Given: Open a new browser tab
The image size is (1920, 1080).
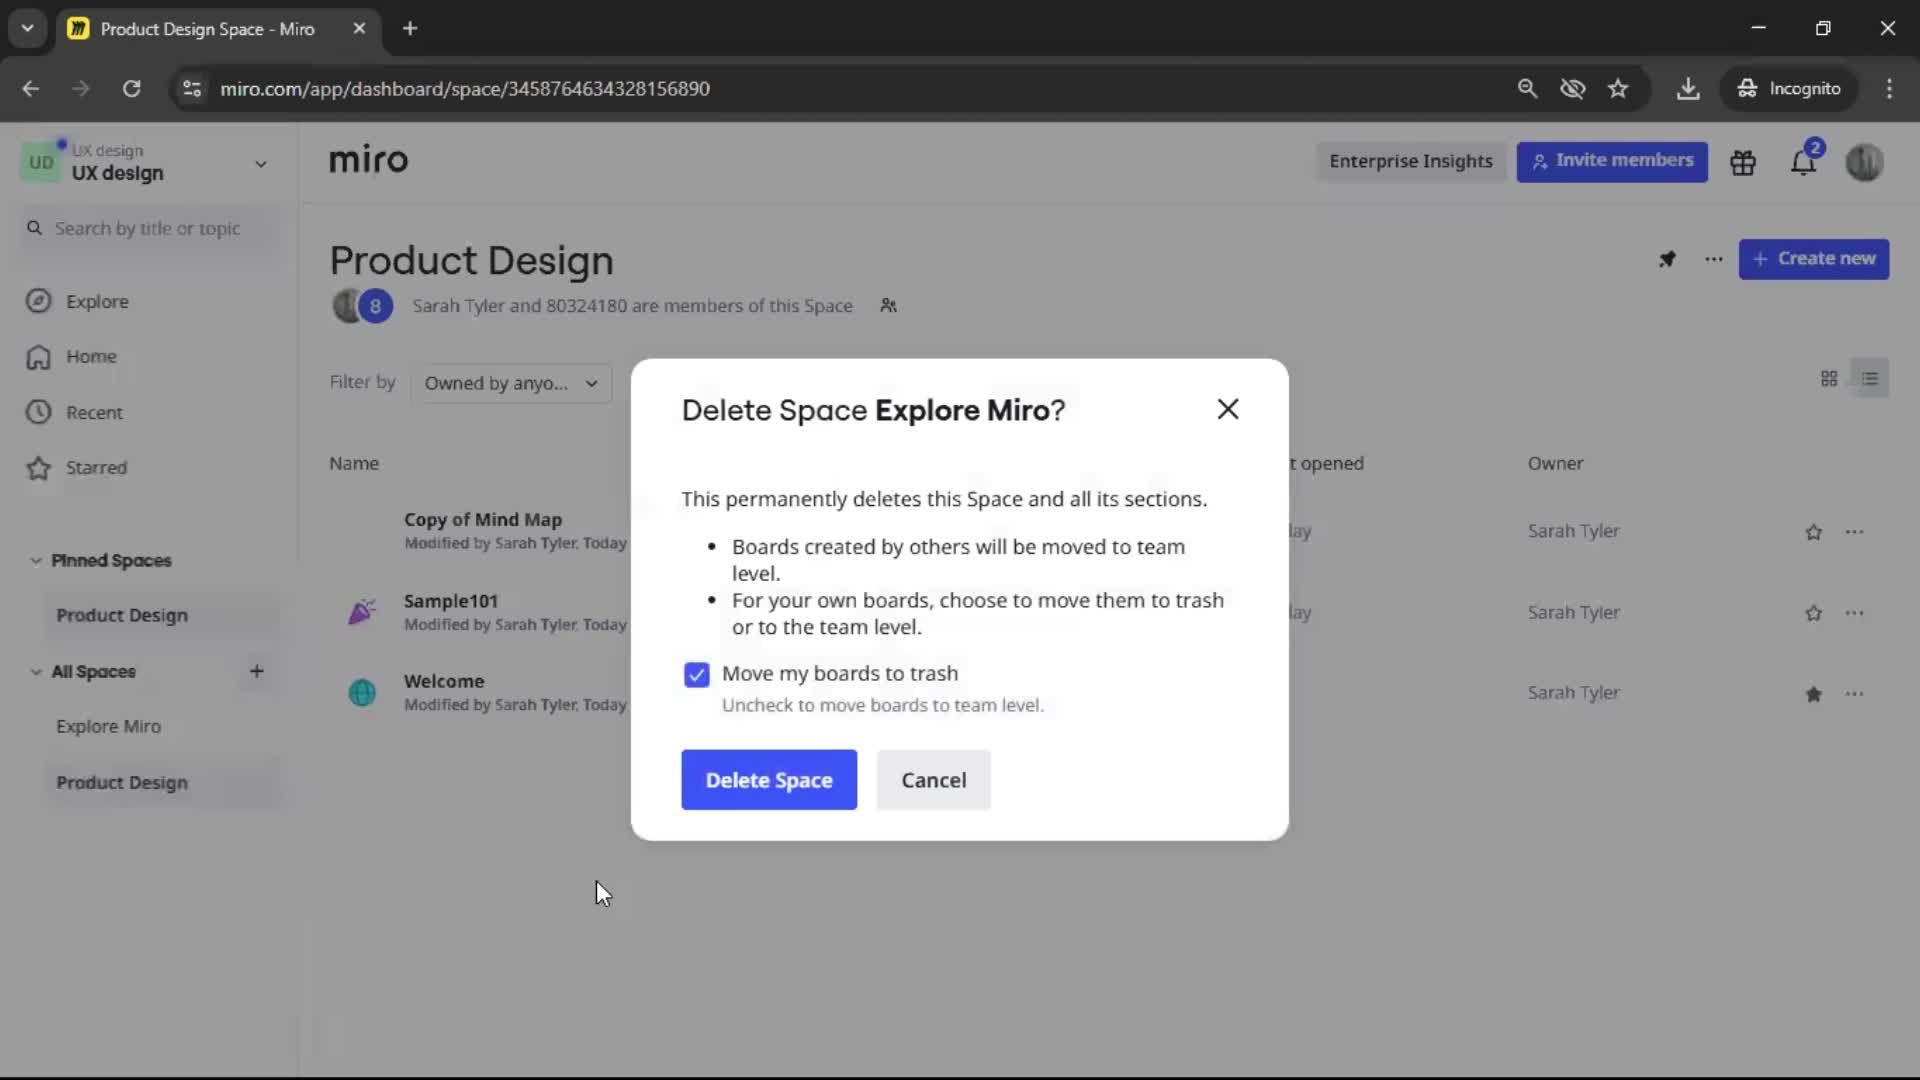Looking at the screenshot, I should (x=410, y=29).
